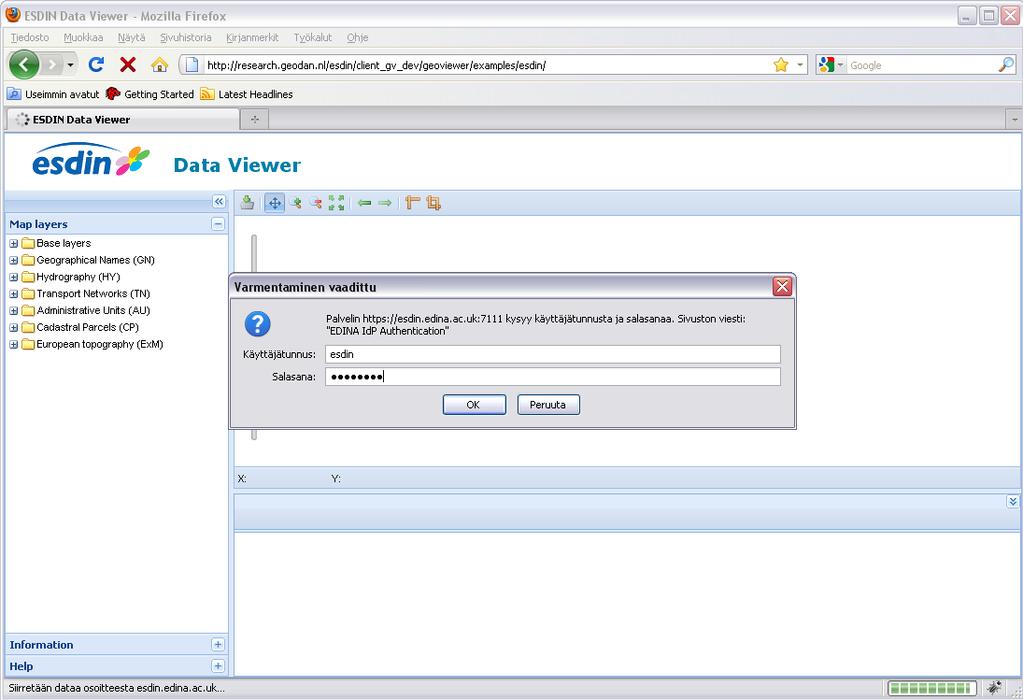Expand the Base layers tree node
1023x700 pixels.
click(14, 243)
